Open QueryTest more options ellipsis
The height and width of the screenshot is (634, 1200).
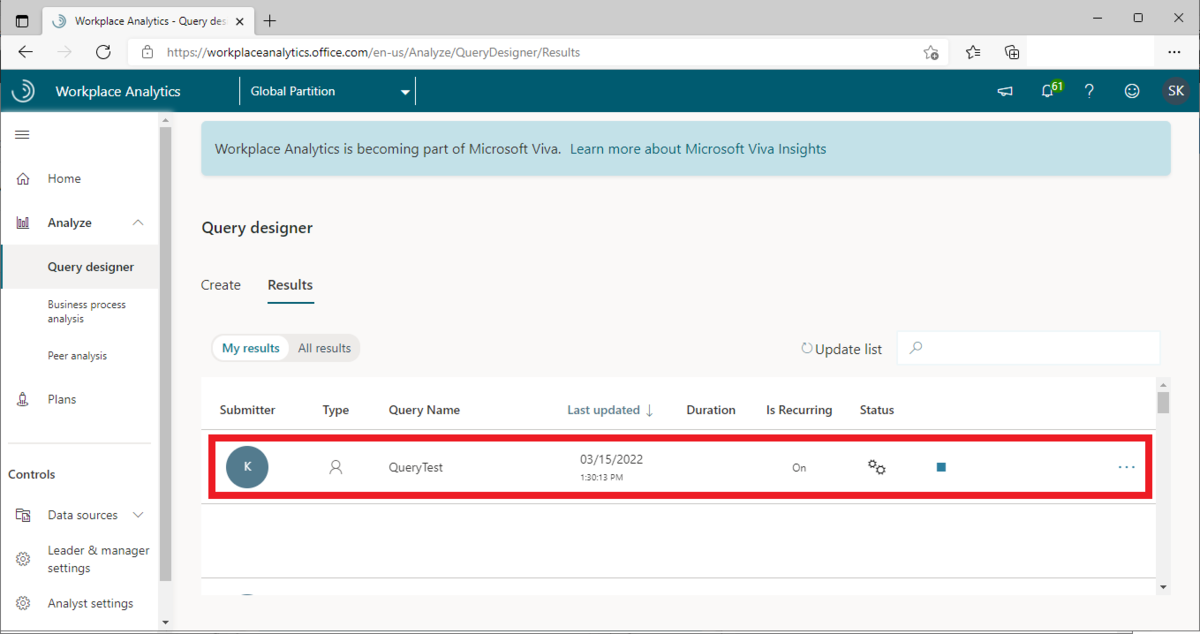[x=1127, y=467]
